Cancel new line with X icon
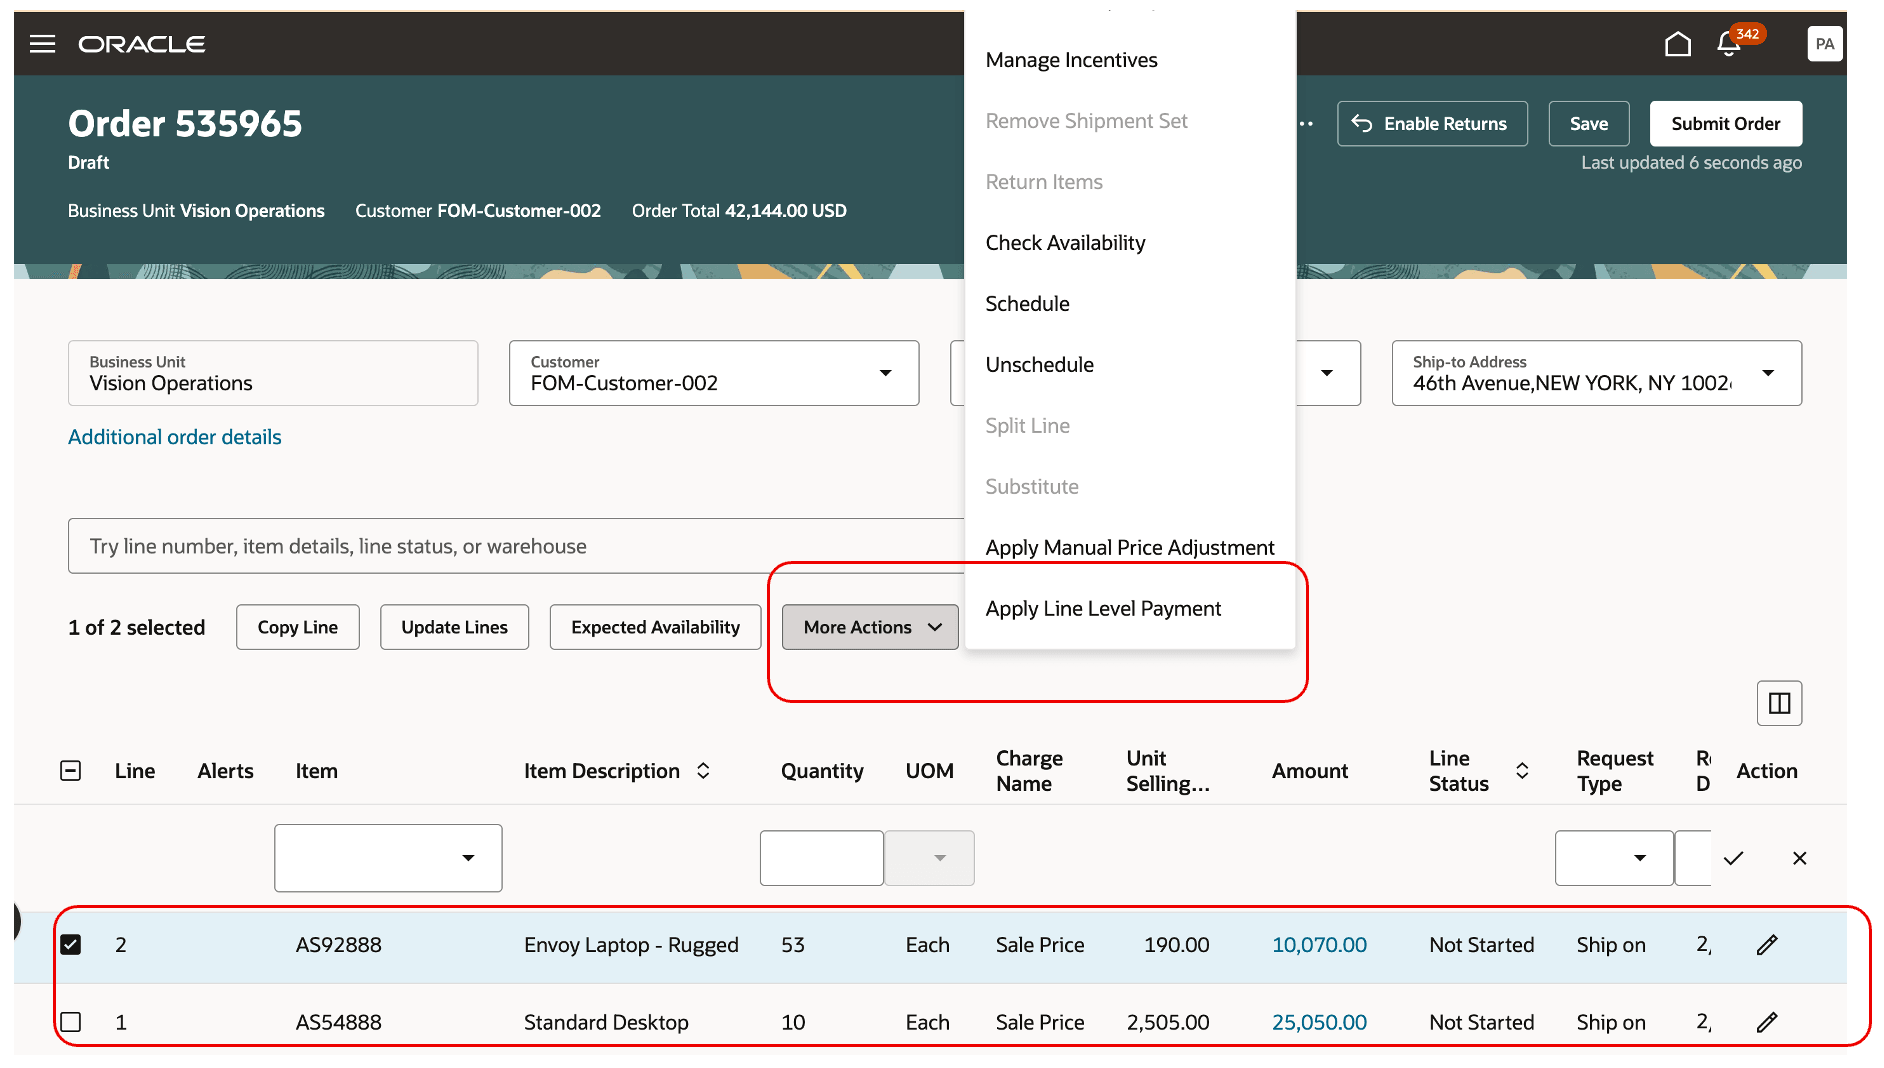Viewport: 1884px width, 1068px height. coord(1799,858)
